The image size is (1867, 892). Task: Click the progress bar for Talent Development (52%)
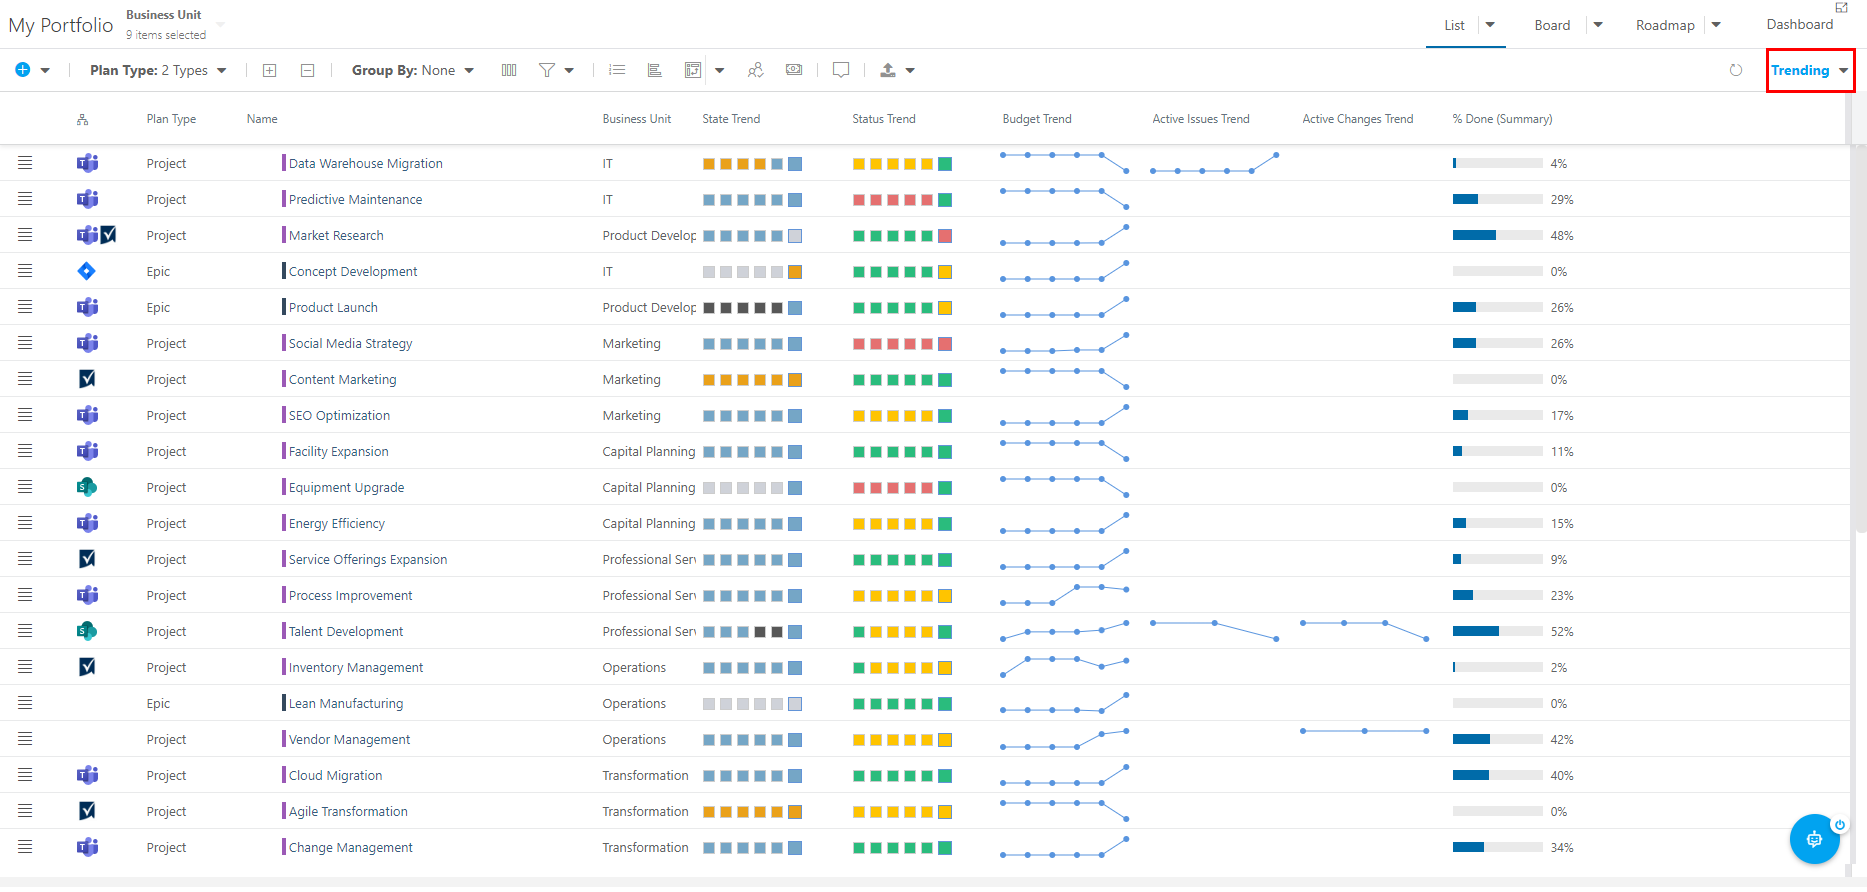pyautogui.click(x=1497, y=631)
